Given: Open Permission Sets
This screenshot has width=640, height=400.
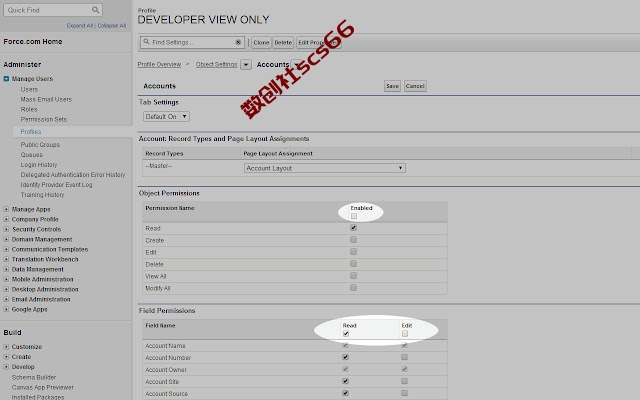Looking at the screenshot, I should [x=44, y=119].
